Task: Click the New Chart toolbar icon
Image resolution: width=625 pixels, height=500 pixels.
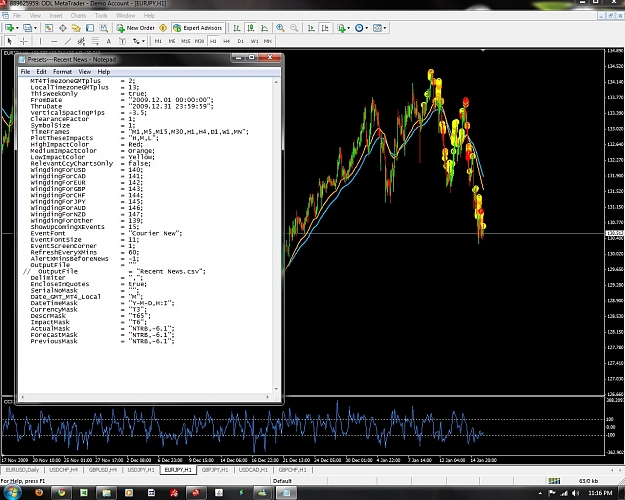Action: click(x=8, y=28)
